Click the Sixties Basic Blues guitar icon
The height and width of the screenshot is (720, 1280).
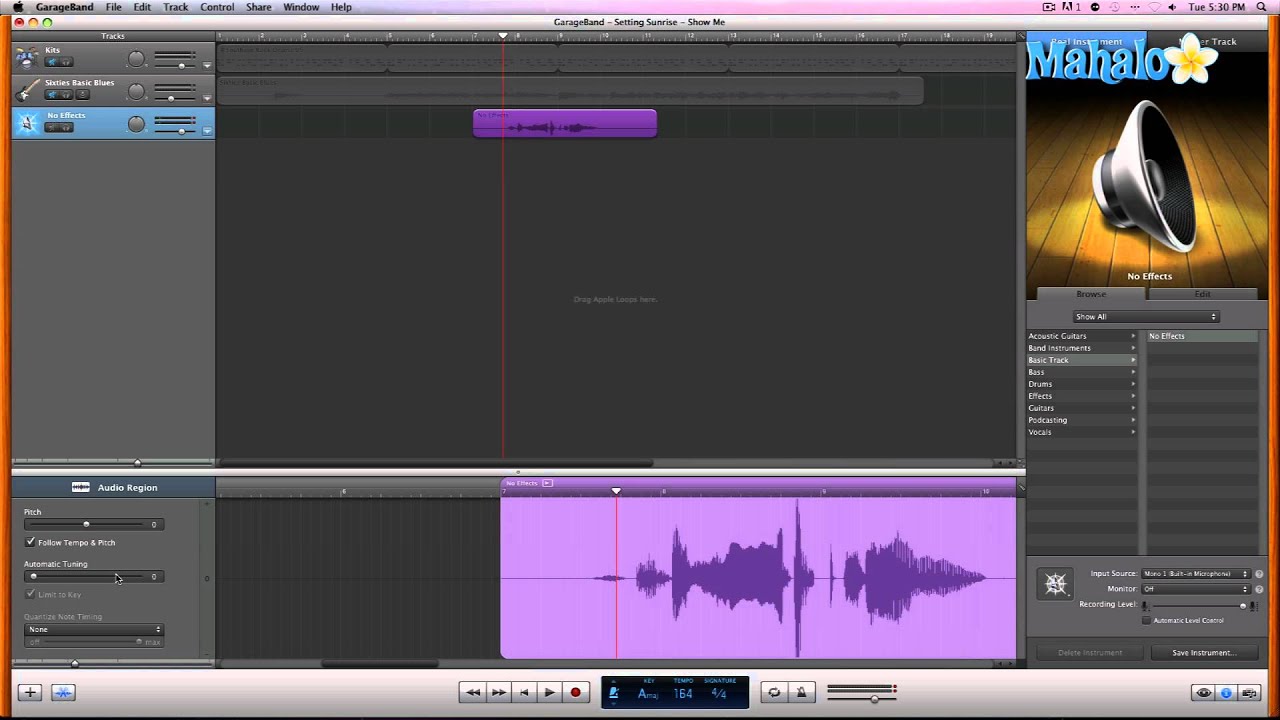point(27,91)
